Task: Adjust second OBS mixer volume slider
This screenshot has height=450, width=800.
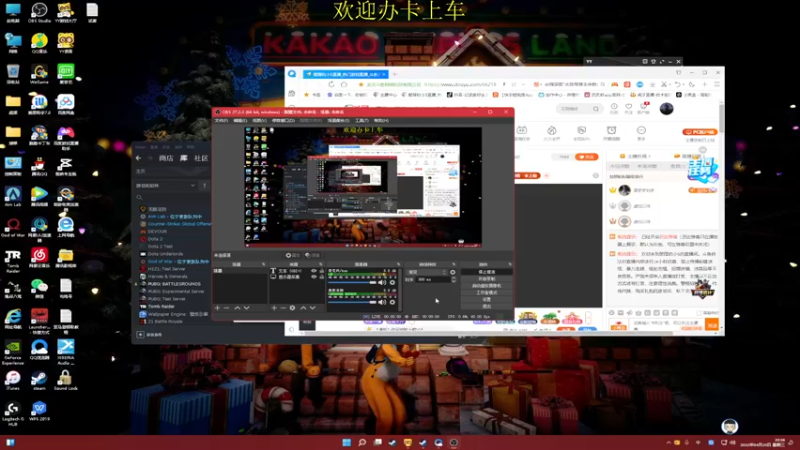Action: point(352,302)
